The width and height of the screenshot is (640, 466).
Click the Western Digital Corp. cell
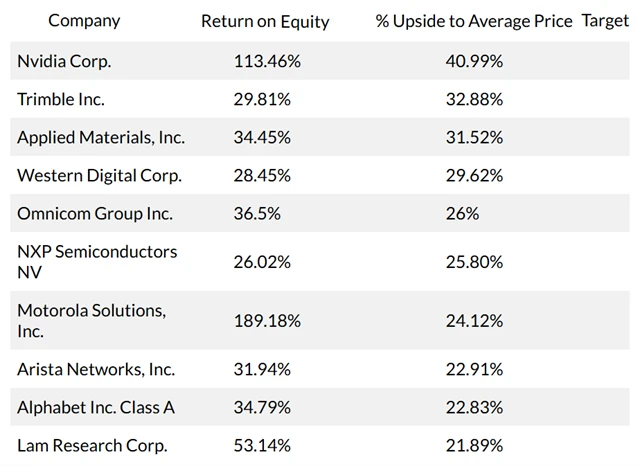[99, 176]
